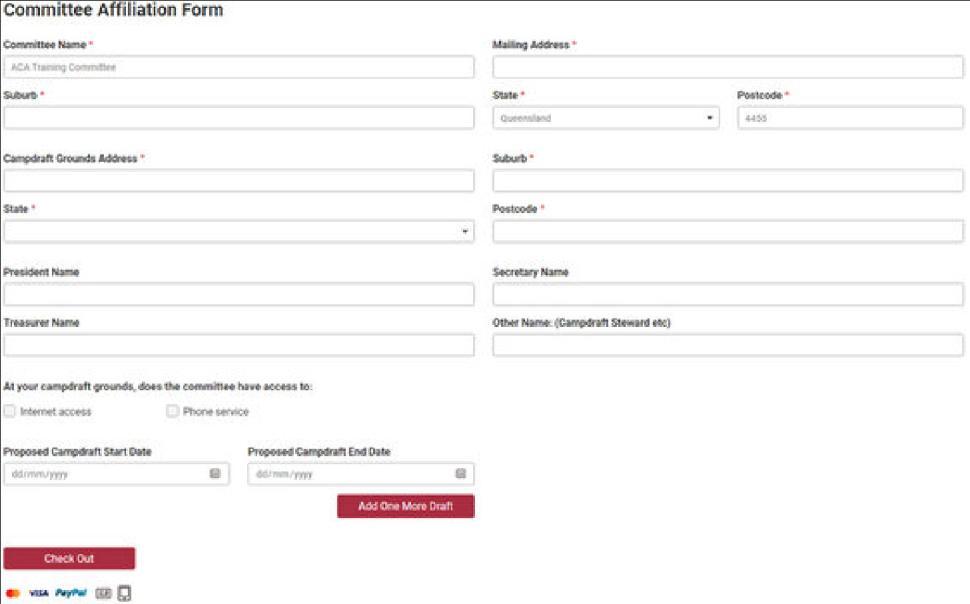Open the End Date calendar picker icon
Image resolution: width=970 pixels, height=604 pixels.
pyautogui.click(x=461, y=474)
